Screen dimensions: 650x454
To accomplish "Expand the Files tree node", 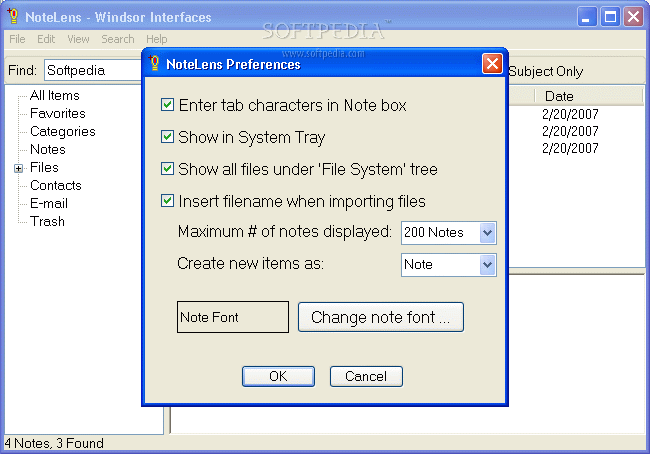I will (x=18, y=168).
